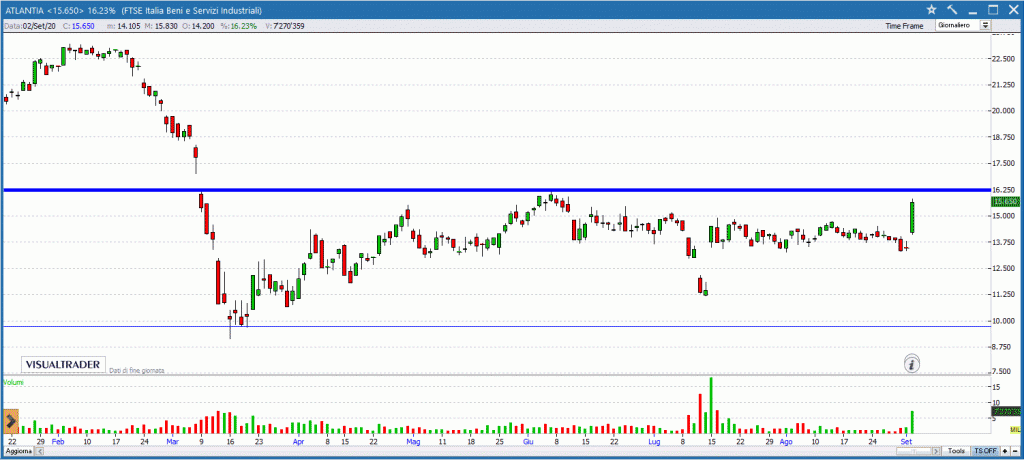This screenshot has height=460, width=1024.
Task: Click the current price tag on price axis
Action: (x=1006, y=201)
